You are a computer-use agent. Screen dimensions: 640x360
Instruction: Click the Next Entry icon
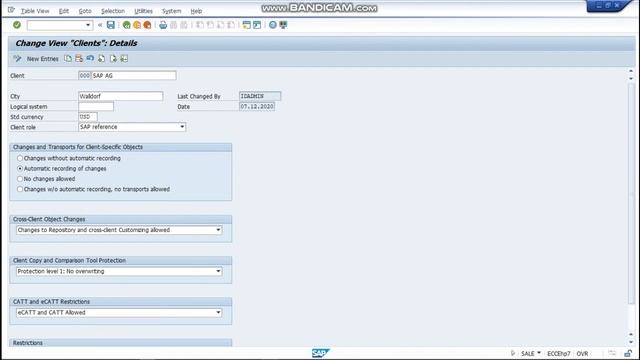point(113,59)
